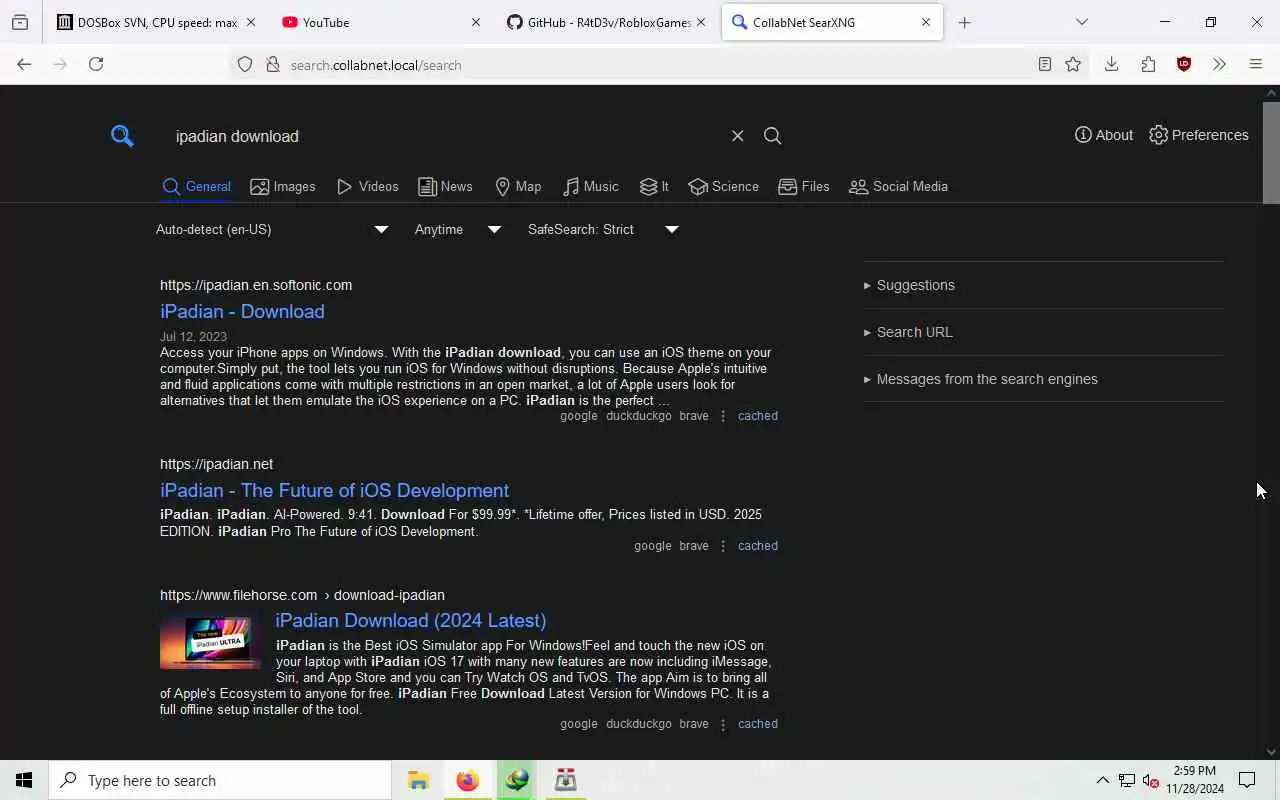Open options dots for ipadian.net result
Image resolution: width=1280 pixels, height=800 pixels.
[x=723, y=546]
